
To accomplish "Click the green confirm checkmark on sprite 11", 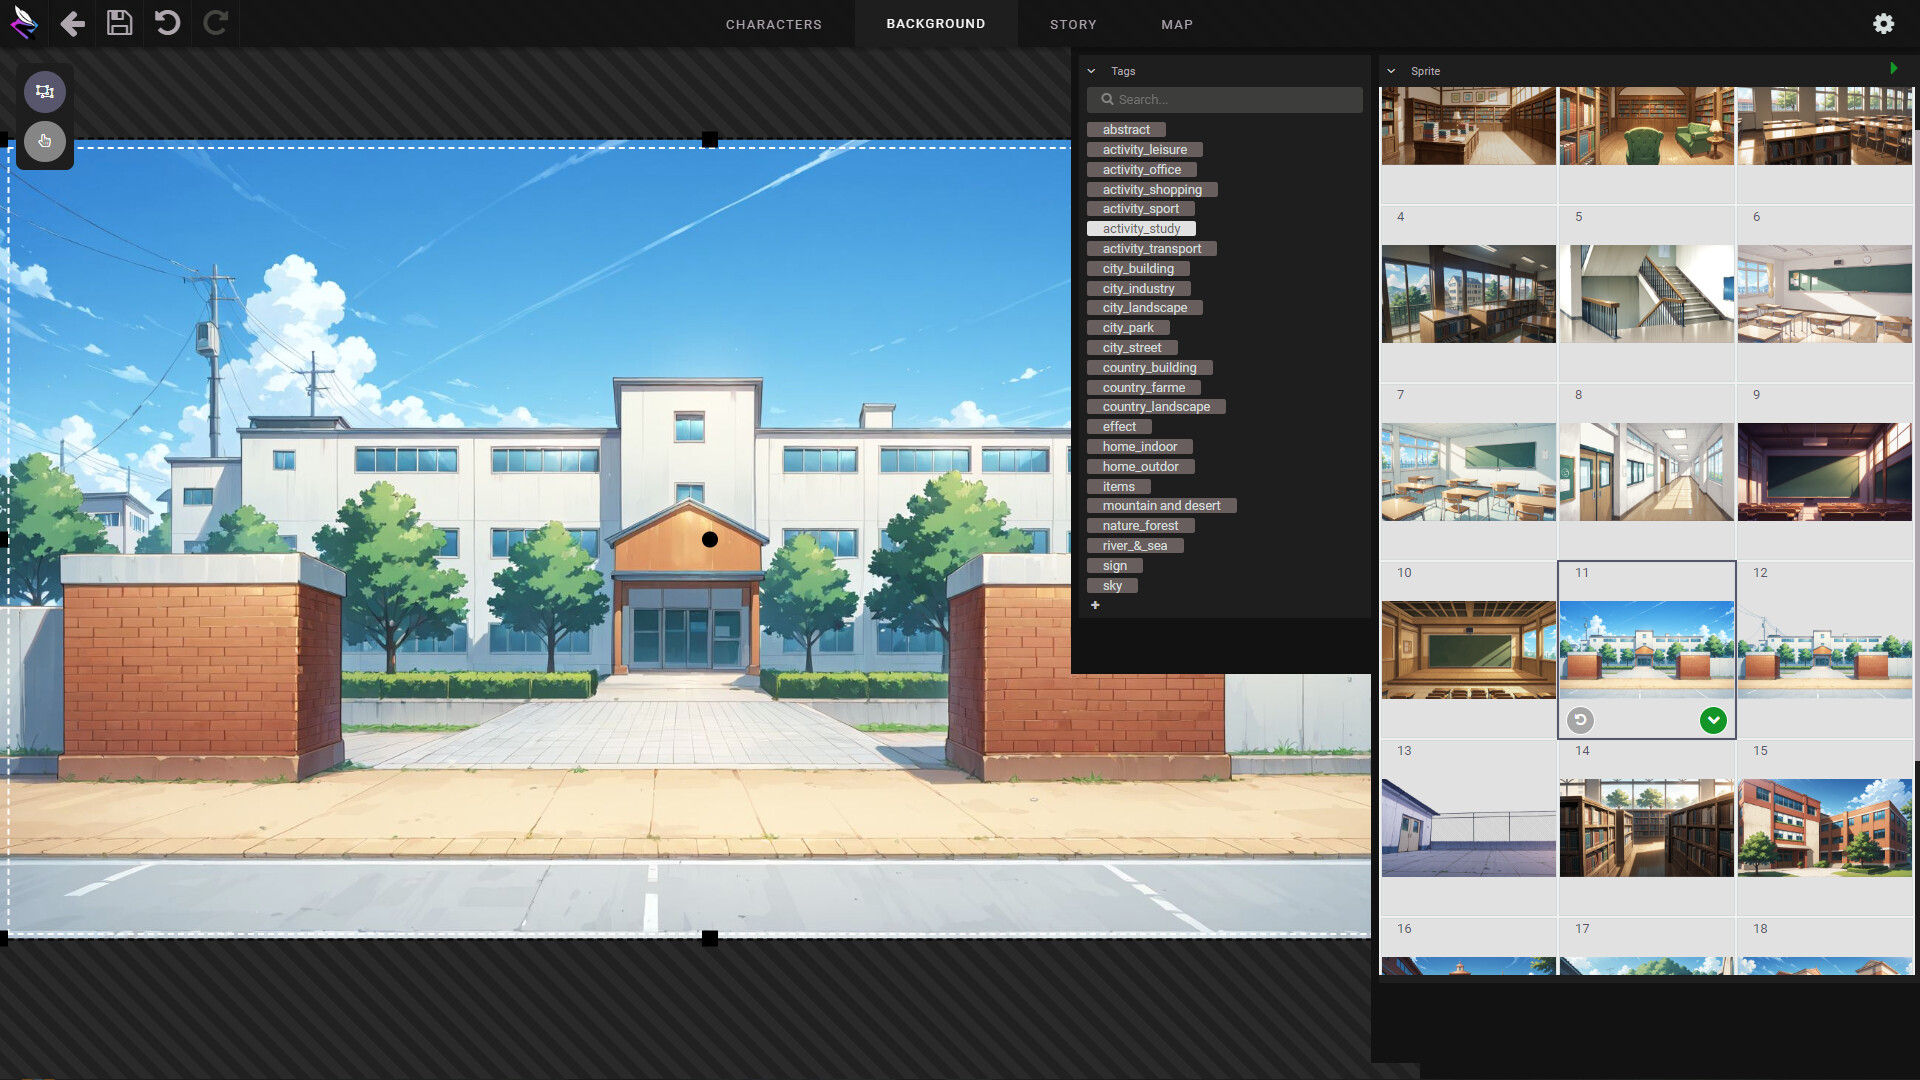I will [x=1712, y=720].
